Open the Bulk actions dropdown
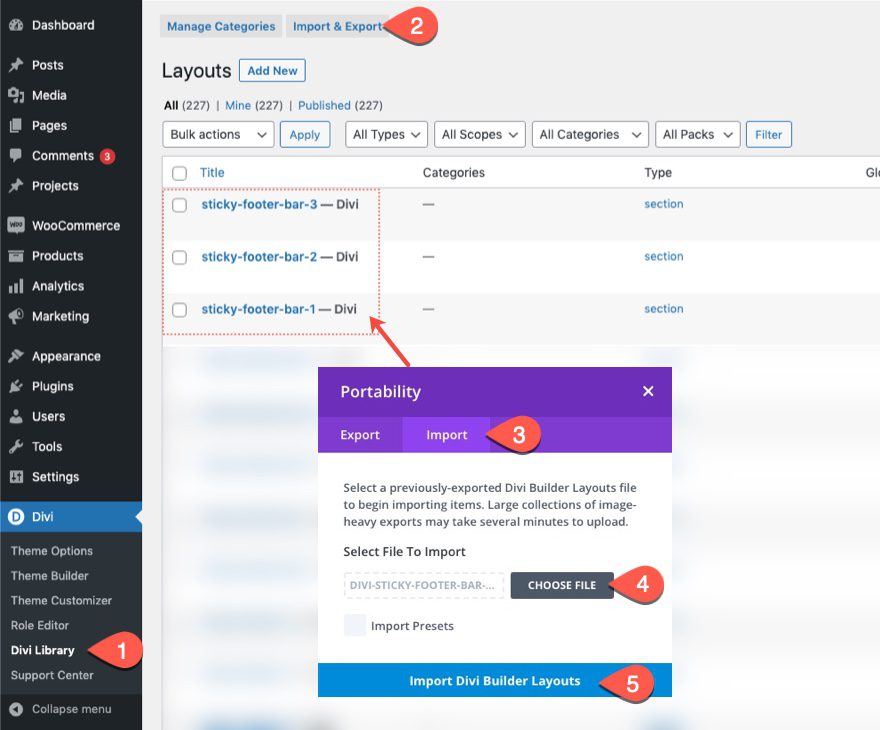 click(217, 134)
